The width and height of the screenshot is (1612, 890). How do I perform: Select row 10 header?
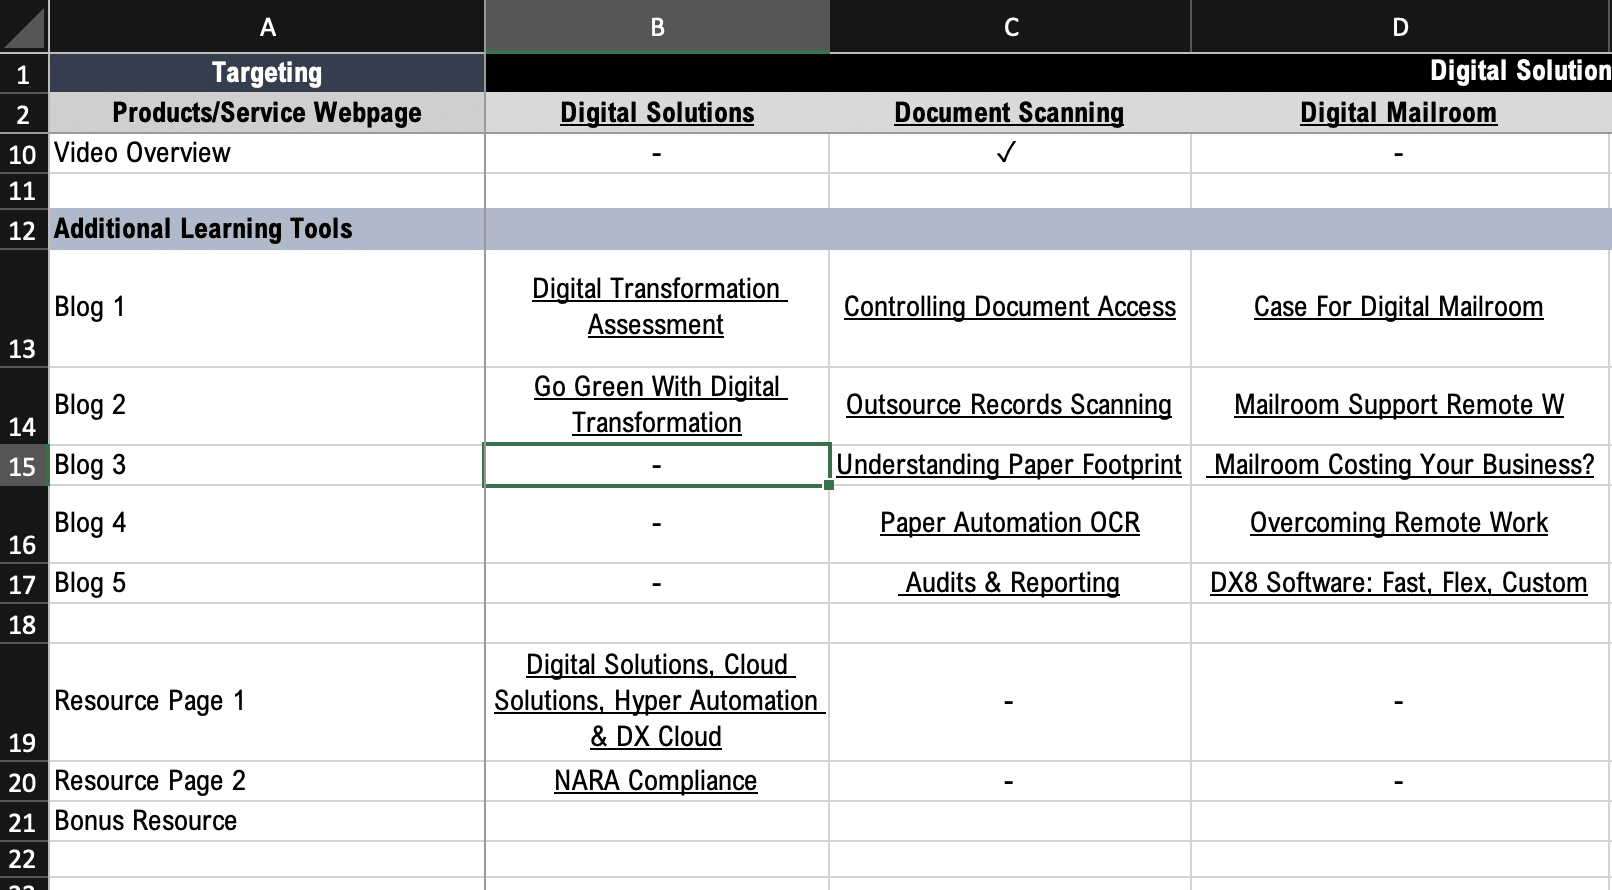coord(24,153)
